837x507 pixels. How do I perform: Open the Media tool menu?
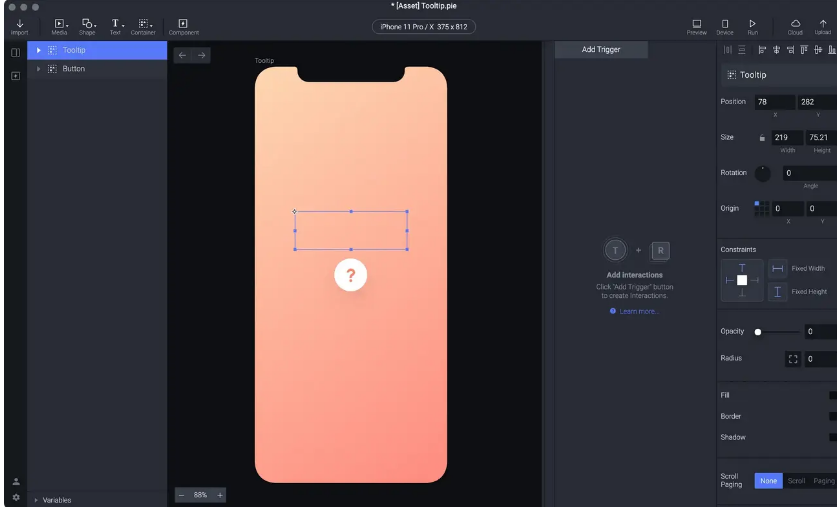click(x=60, y=27)
